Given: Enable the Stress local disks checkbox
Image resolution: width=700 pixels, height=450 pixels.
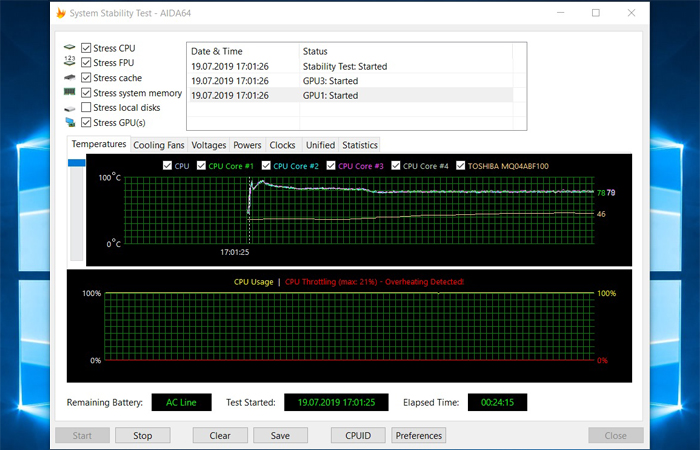Looking at the screenshot, I should click(x=86, y=108).
